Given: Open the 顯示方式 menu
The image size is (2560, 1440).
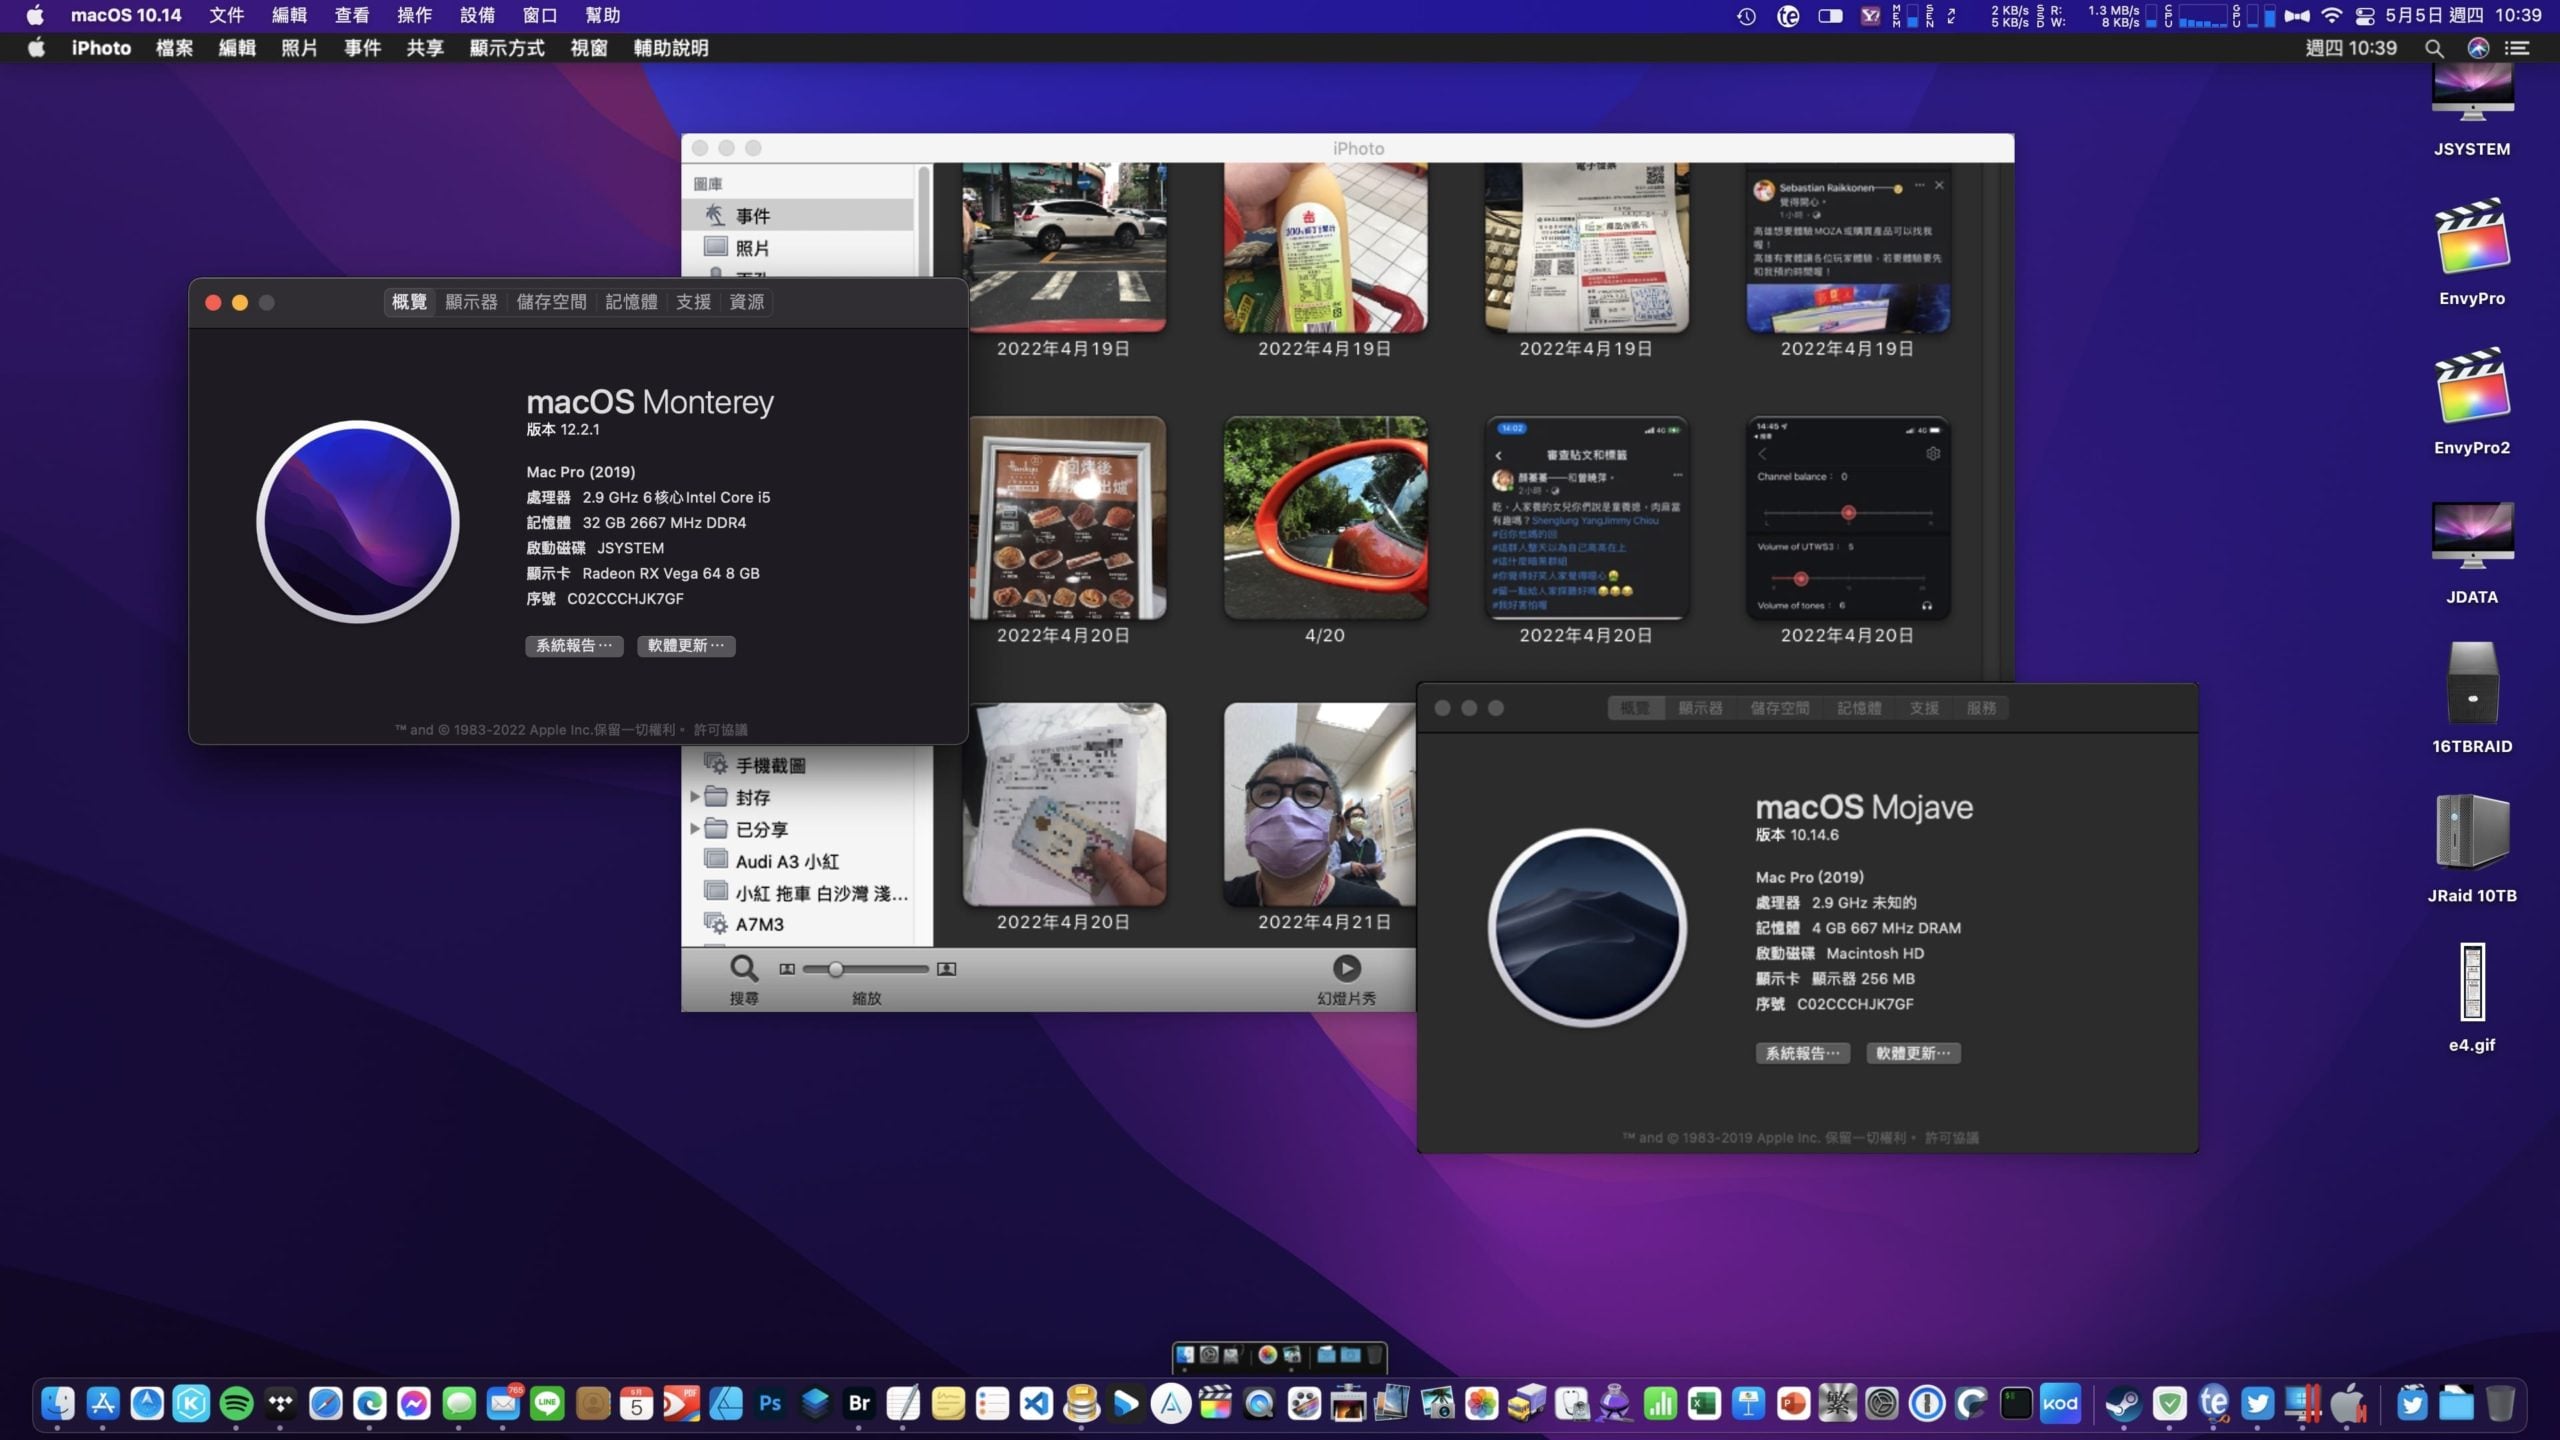Looking at the screenshot, I should (507, 48).
